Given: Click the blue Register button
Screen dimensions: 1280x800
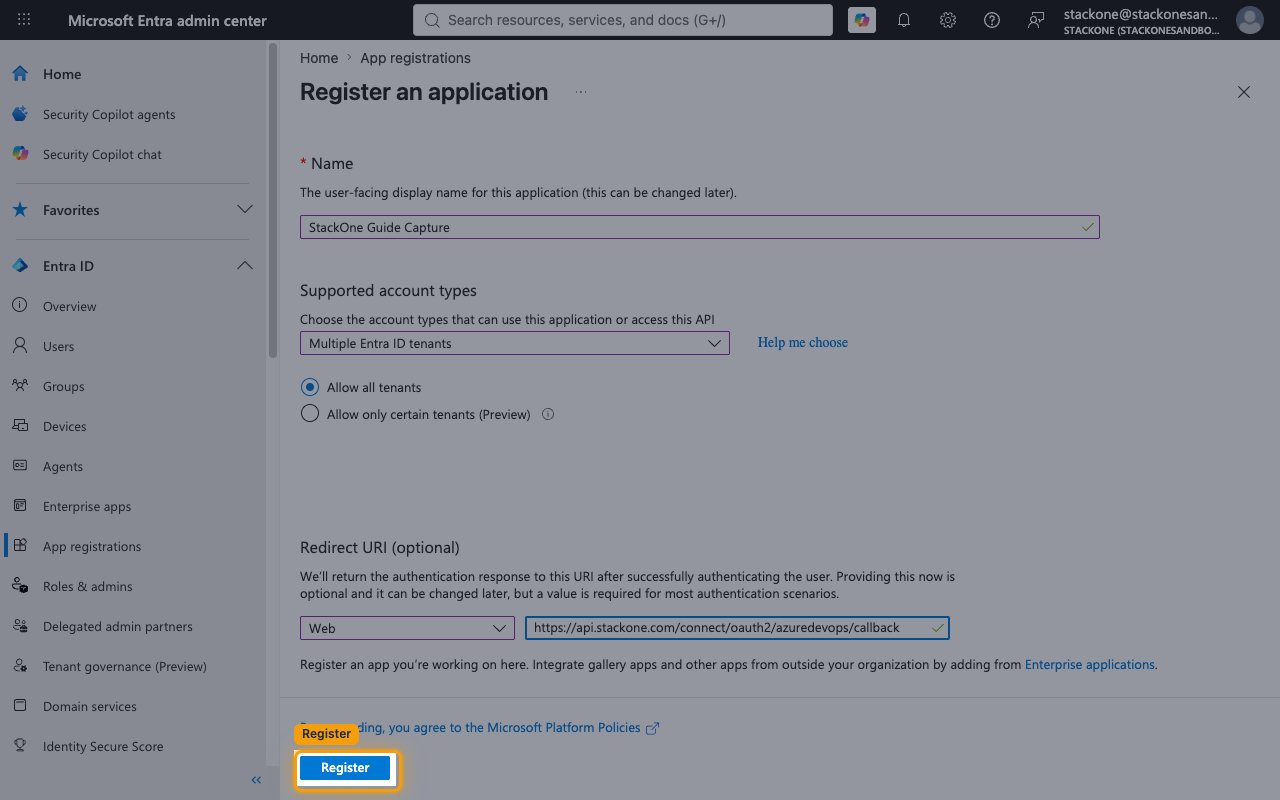Looking at the screenshot, I should [345, 768].
